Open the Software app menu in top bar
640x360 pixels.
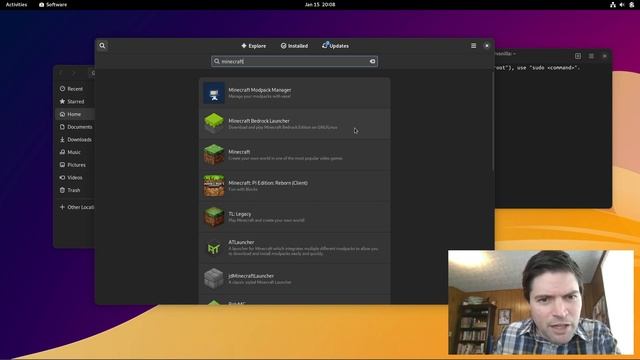[53, 4]
